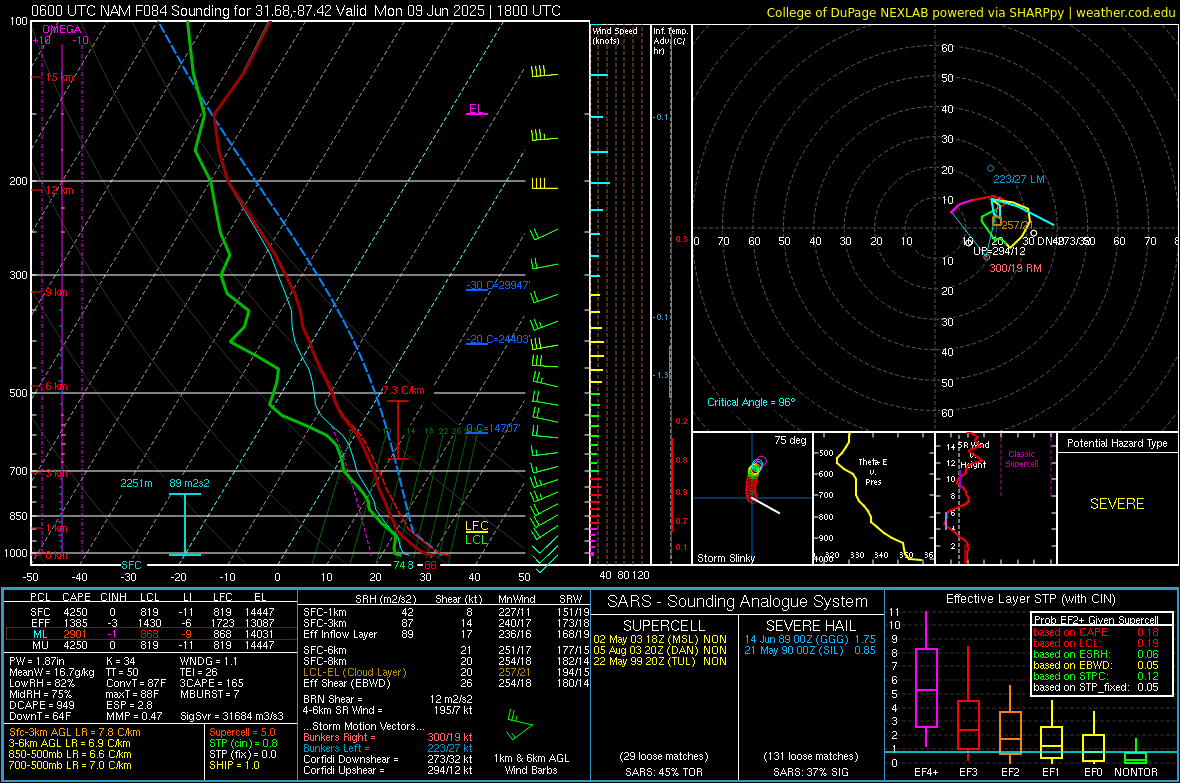Click the Critical Angle = 96° text
The width and height of the screenshot is (1180, 783).
[x=751, y=402]
